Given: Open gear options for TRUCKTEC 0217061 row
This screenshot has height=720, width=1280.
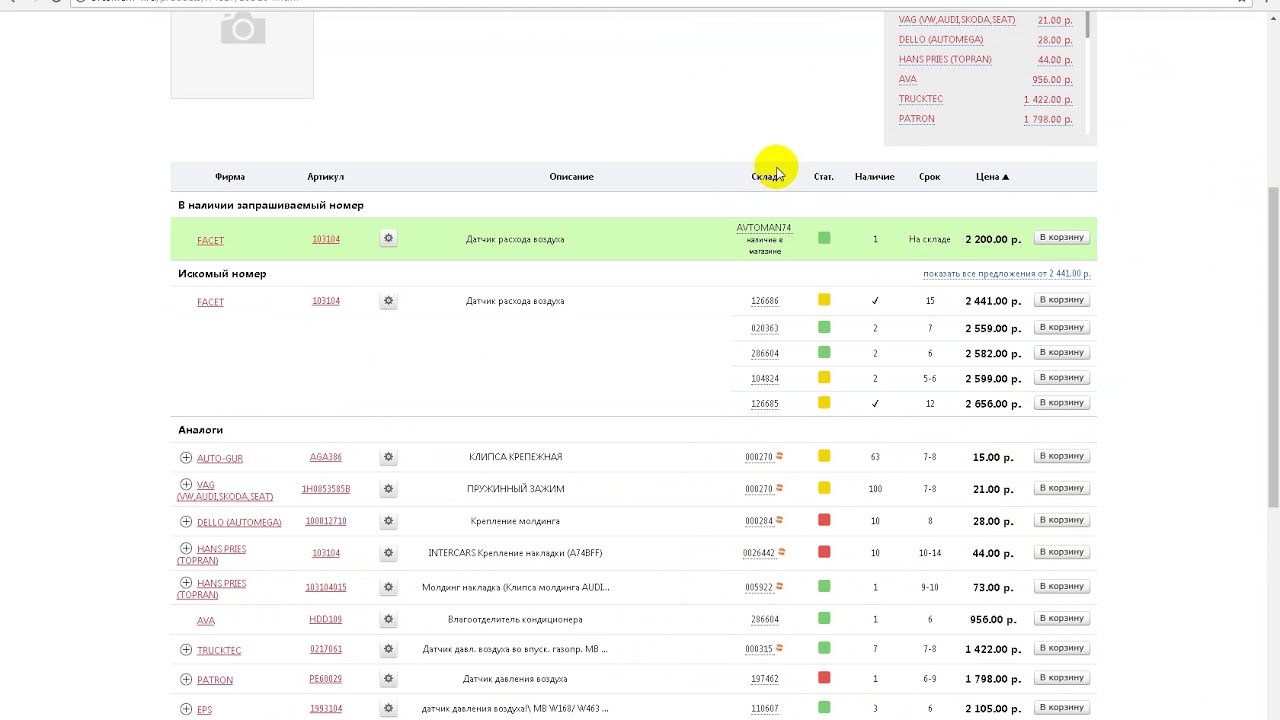Looking at the screenshot, I should point(388,649).
